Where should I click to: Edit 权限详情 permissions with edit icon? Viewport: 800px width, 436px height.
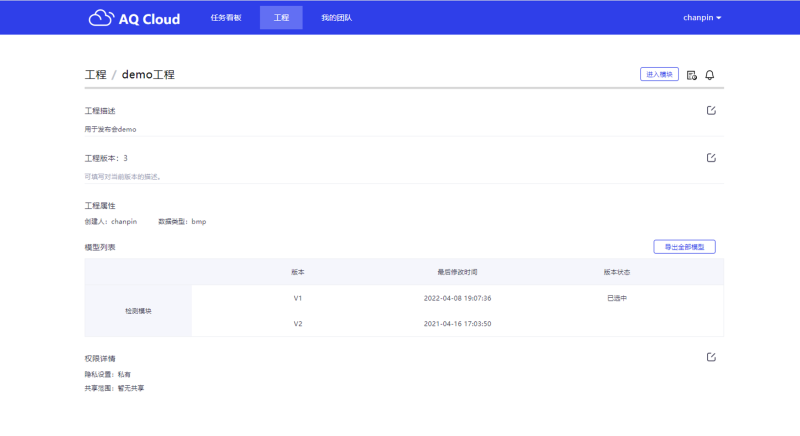tap(711, 357)
